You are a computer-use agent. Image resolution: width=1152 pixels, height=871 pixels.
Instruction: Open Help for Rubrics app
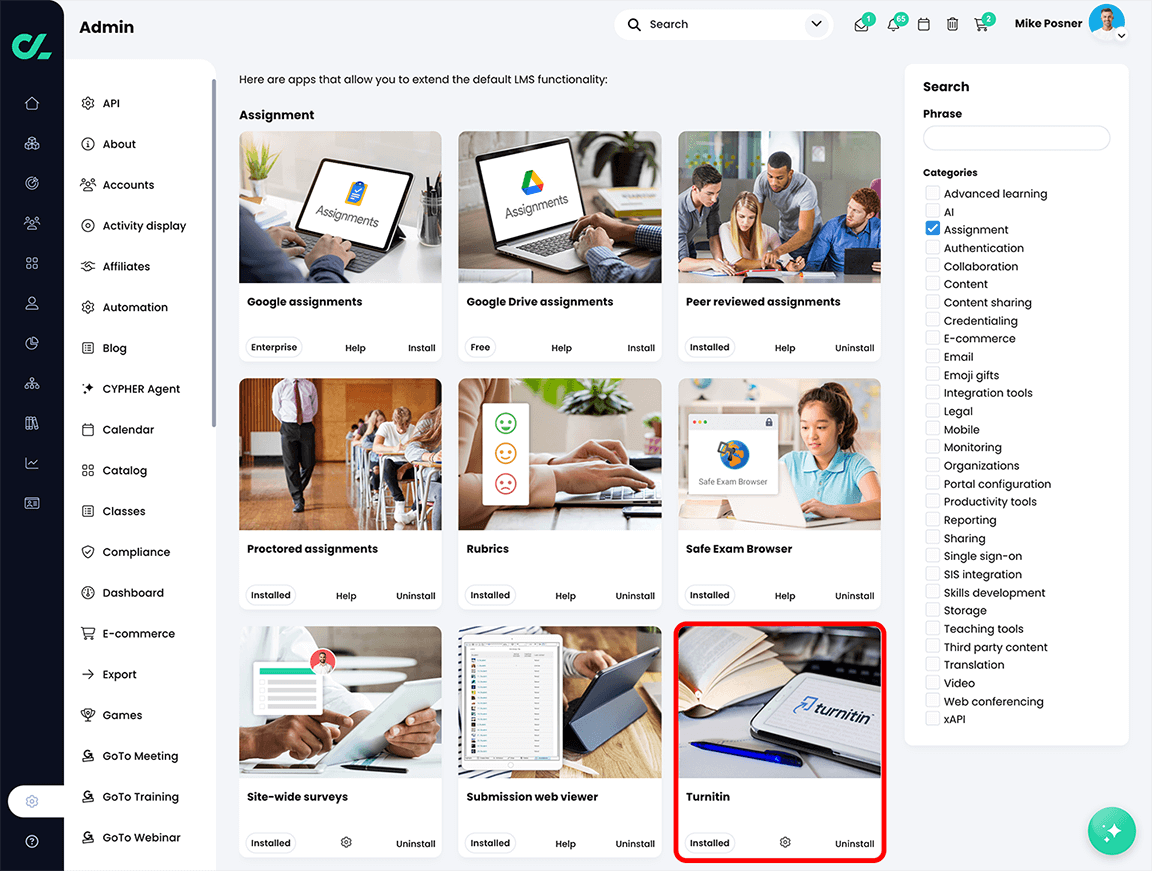565,596
